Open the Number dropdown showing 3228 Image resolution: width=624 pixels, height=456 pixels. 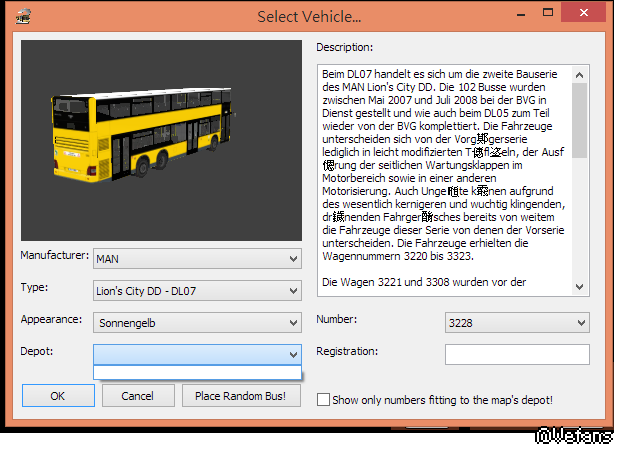[517, 323]
